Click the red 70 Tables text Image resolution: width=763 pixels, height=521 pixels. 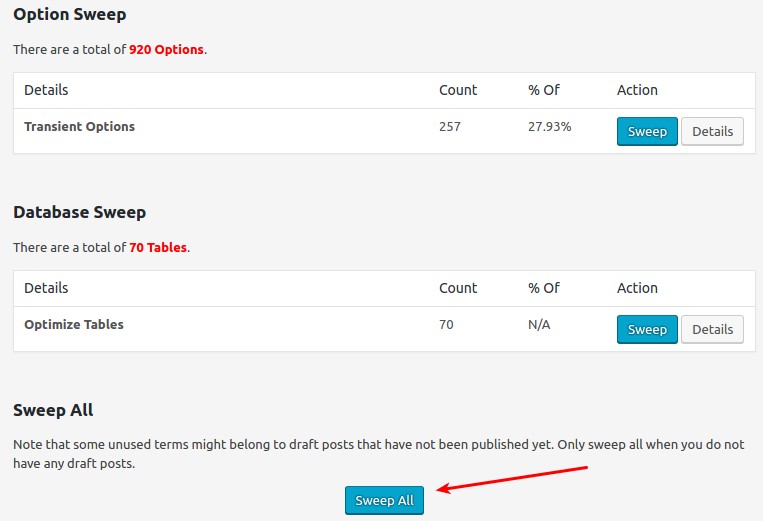(x=158, y=247)
